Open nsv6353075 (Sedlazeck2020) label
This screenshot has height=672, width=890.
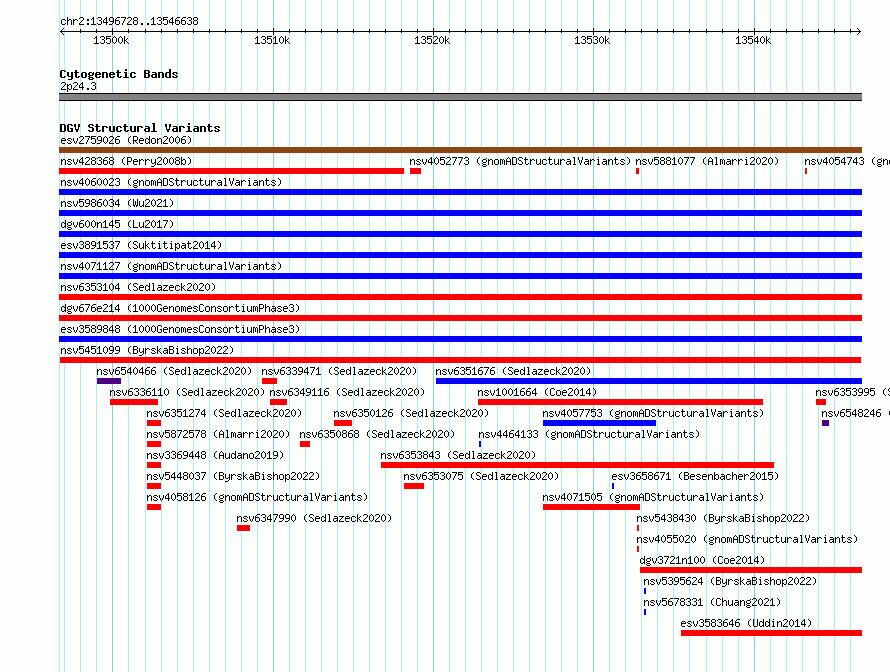tap(481, 476)
